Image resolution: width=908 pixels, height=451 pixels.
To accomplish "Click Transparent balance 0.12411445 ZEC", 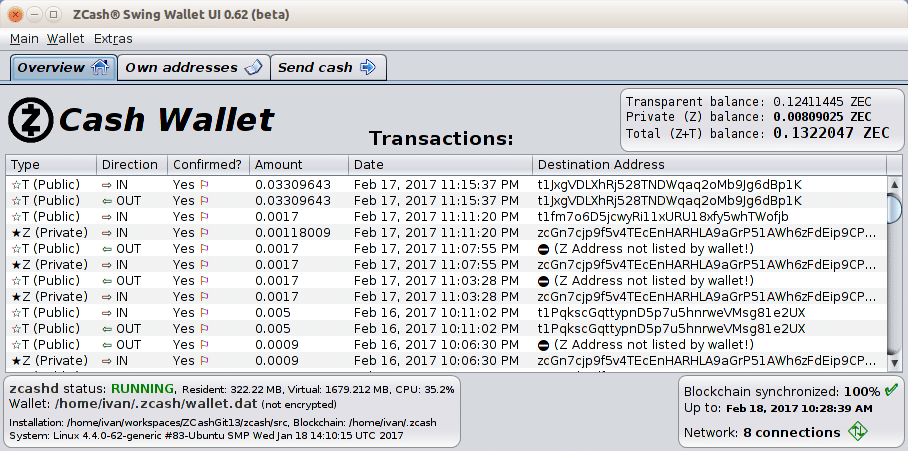I will 748,102.
